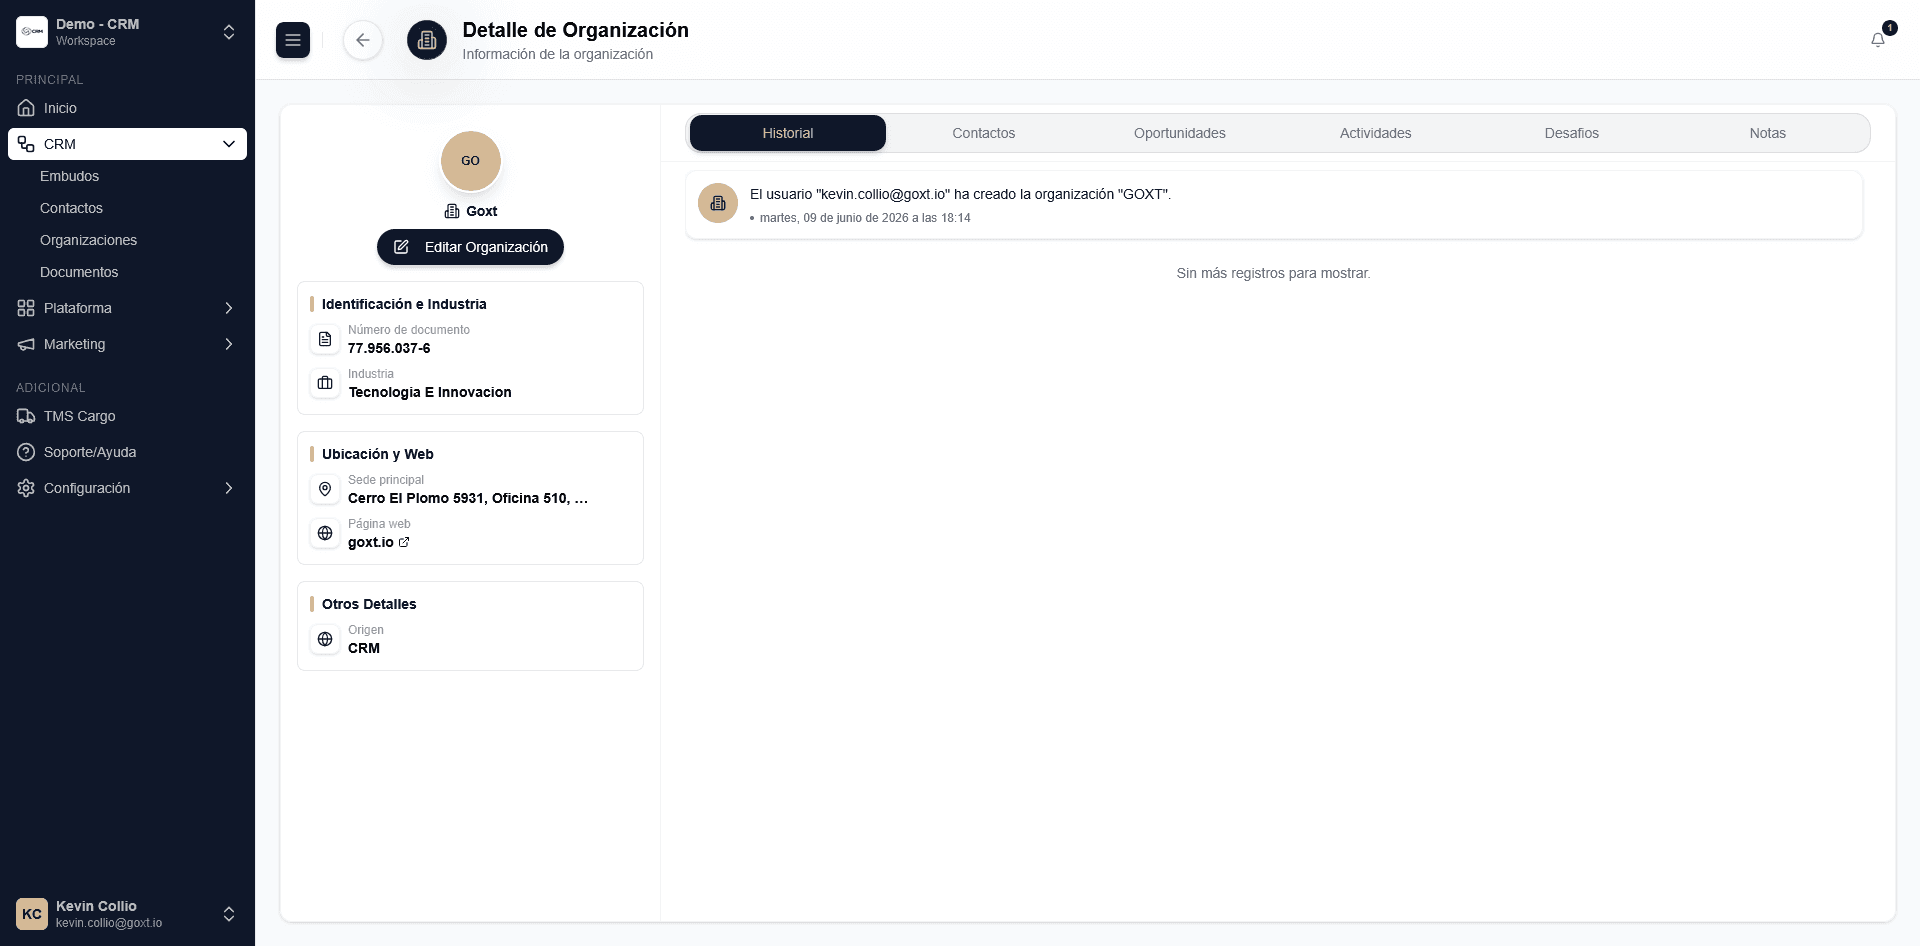Click the TMS Cargo truck icon
The height and width of the screenshot is (946, 1920).
click(26, 416)
